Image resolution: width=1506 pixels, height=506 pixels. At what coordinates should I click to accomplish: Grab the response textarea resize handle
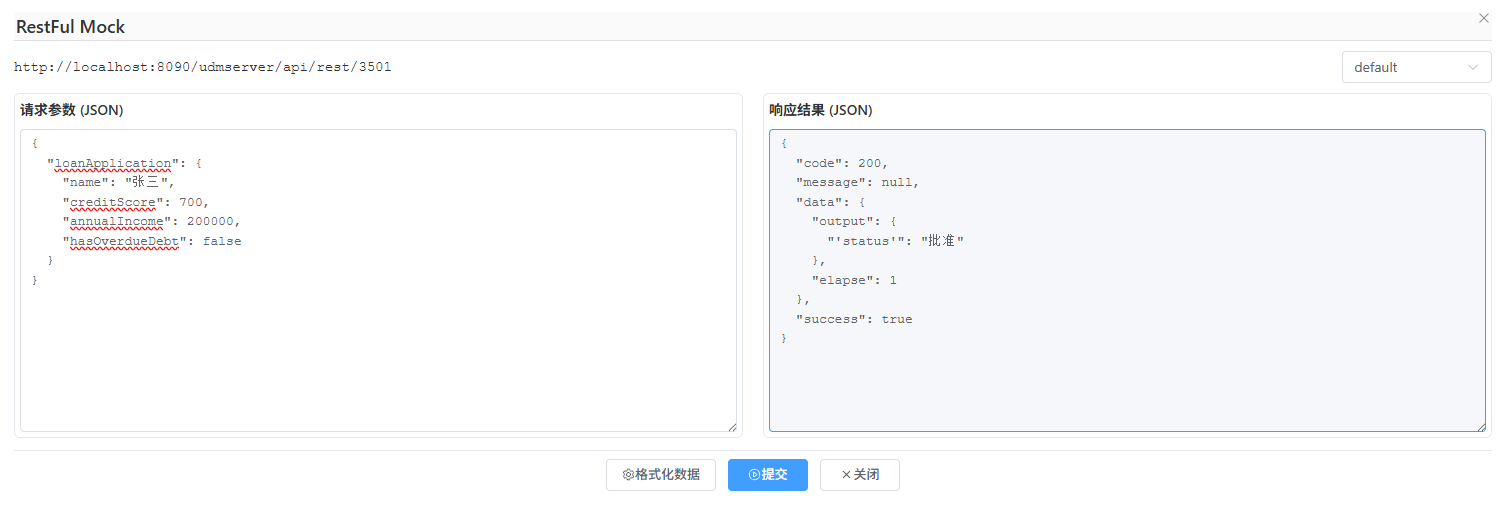1480,427
